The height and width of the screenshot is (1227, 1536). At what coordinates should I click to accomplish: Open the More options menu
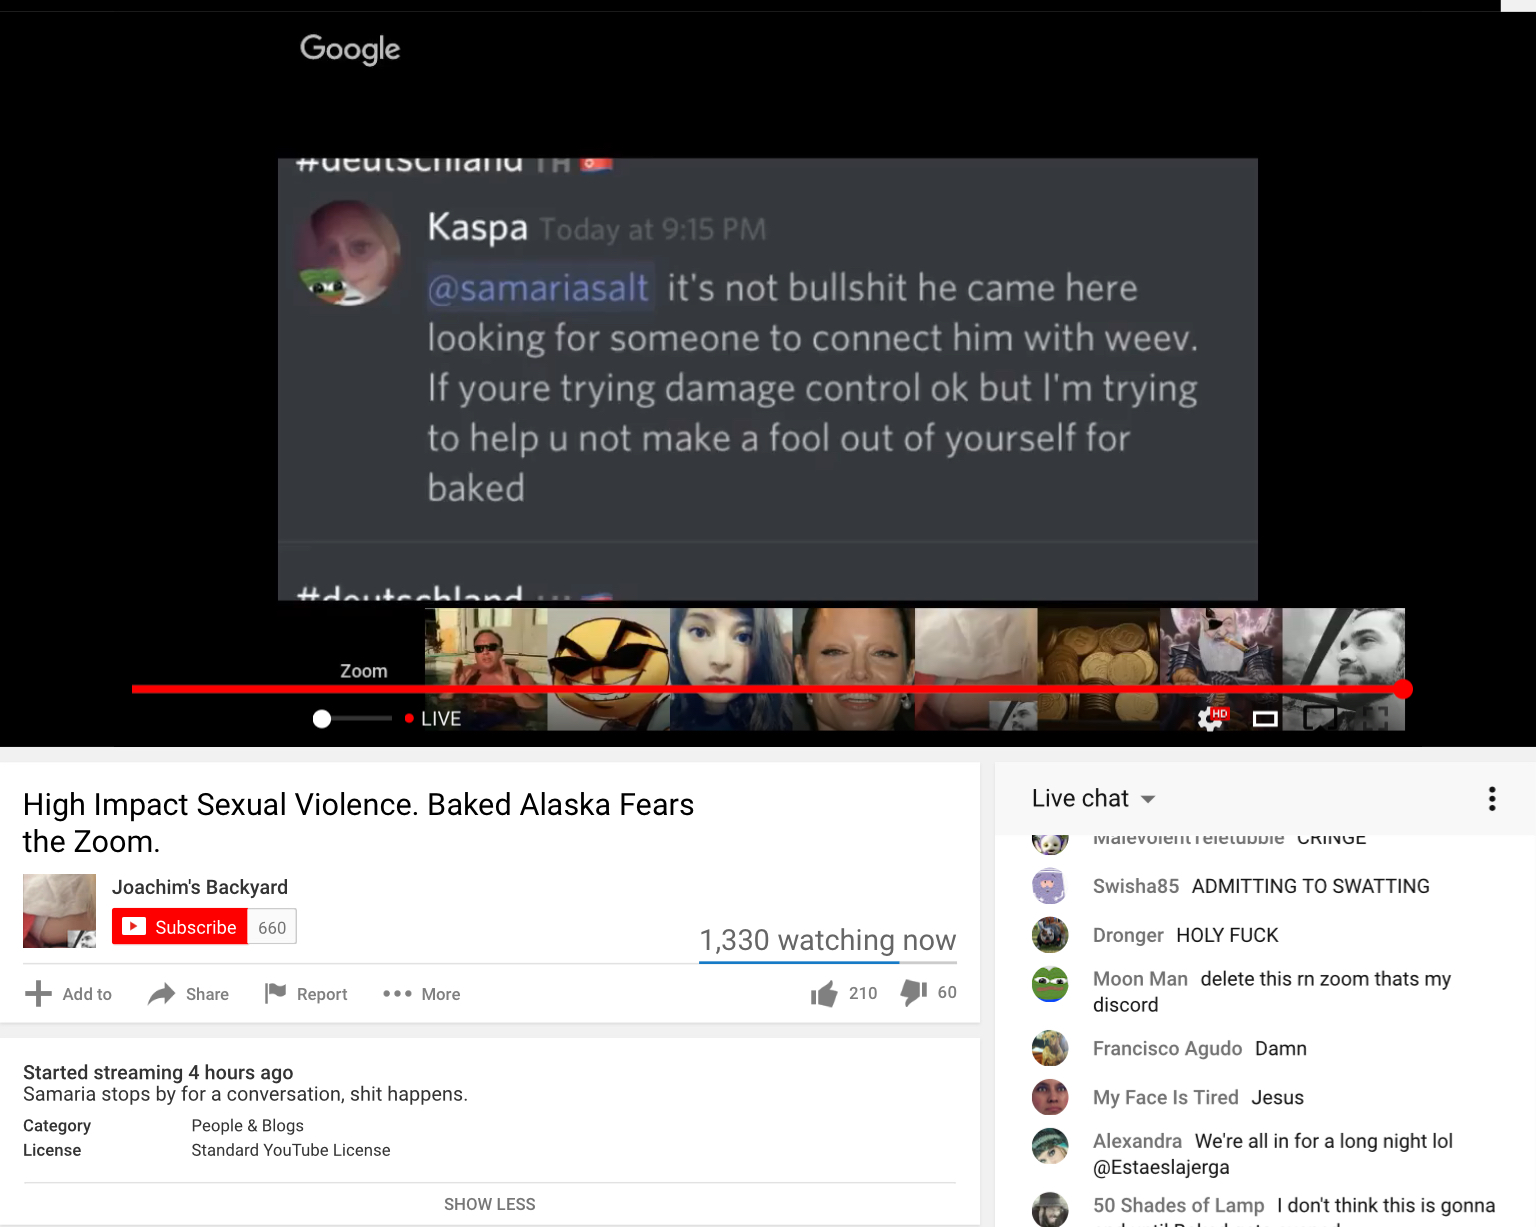coord(421,994)
